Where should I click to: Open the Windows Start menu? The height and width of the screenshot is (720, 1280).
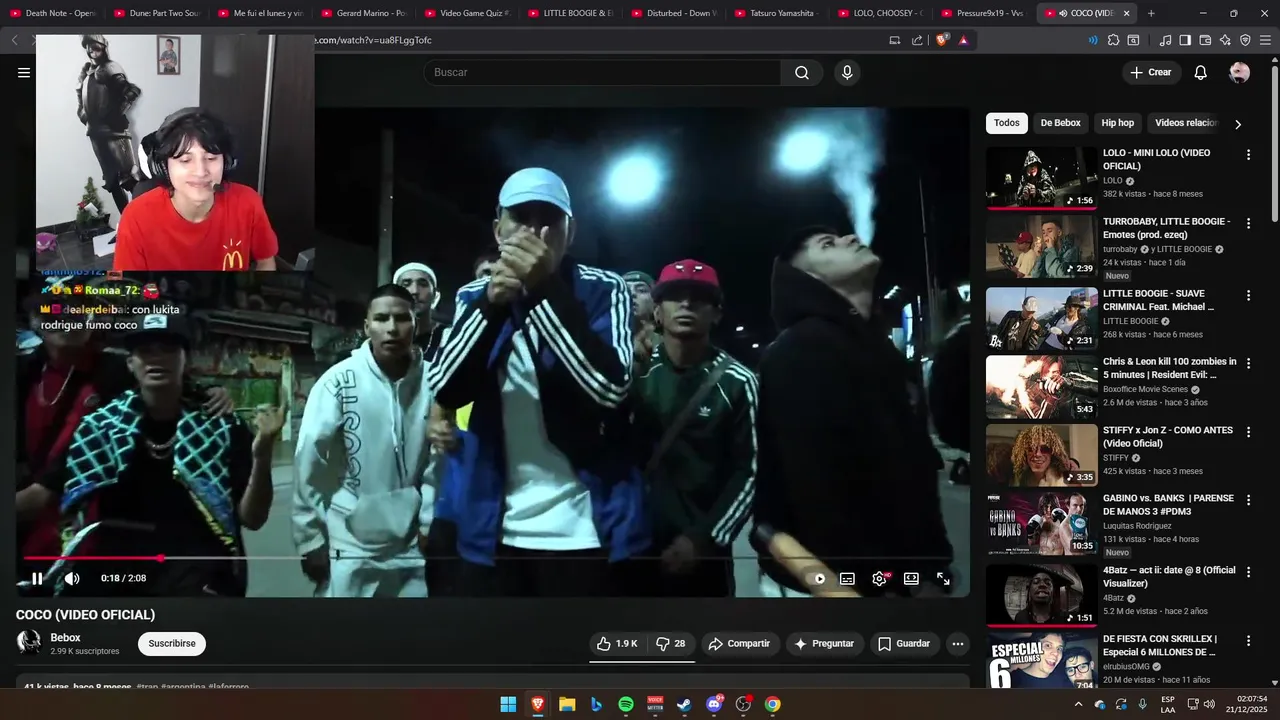pyautogui.click(x=508, y=704)
